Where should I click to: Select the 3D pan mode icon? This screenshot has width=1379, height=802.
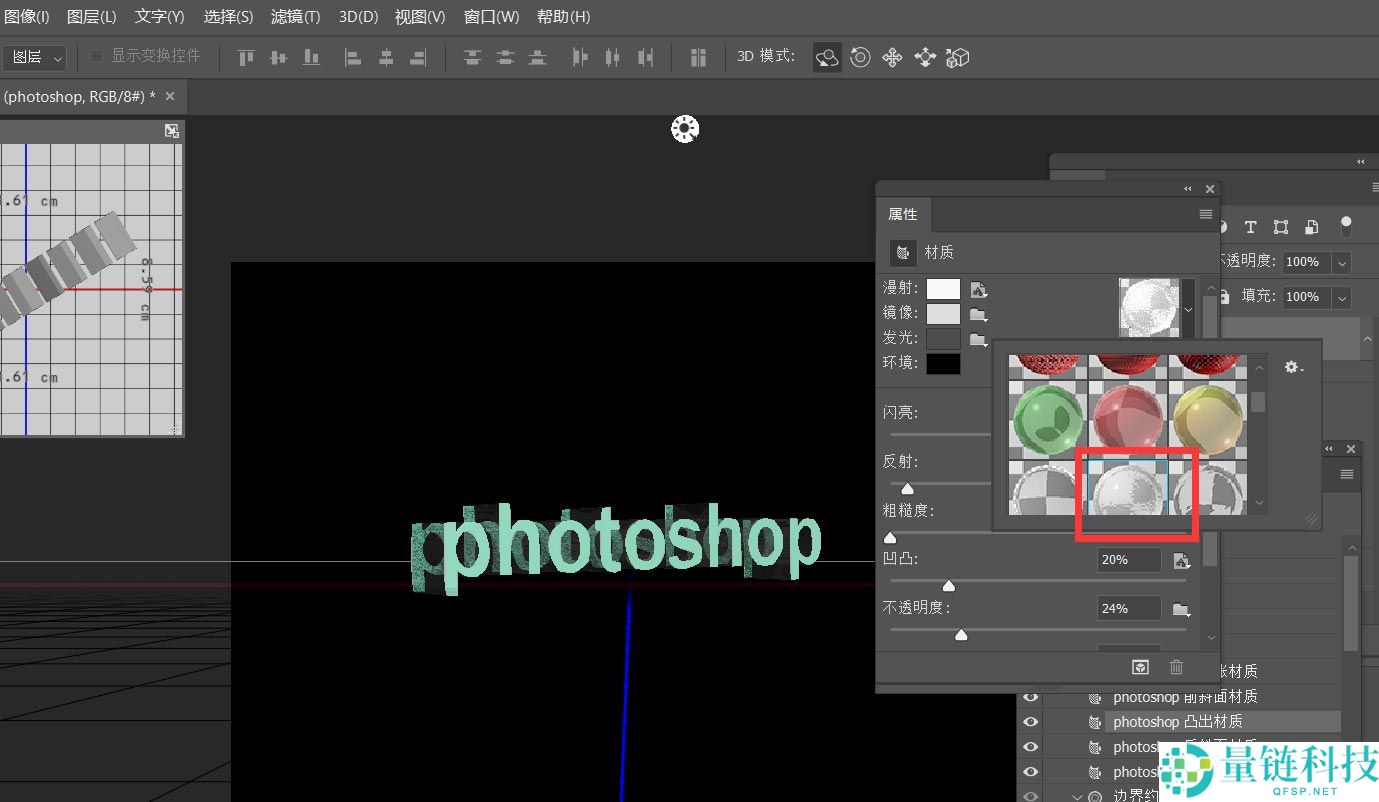pos(892,57)
